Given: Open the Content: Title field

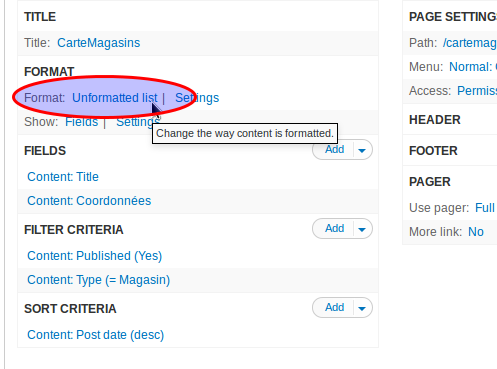Looking at the screenshot, I should 63,177.
